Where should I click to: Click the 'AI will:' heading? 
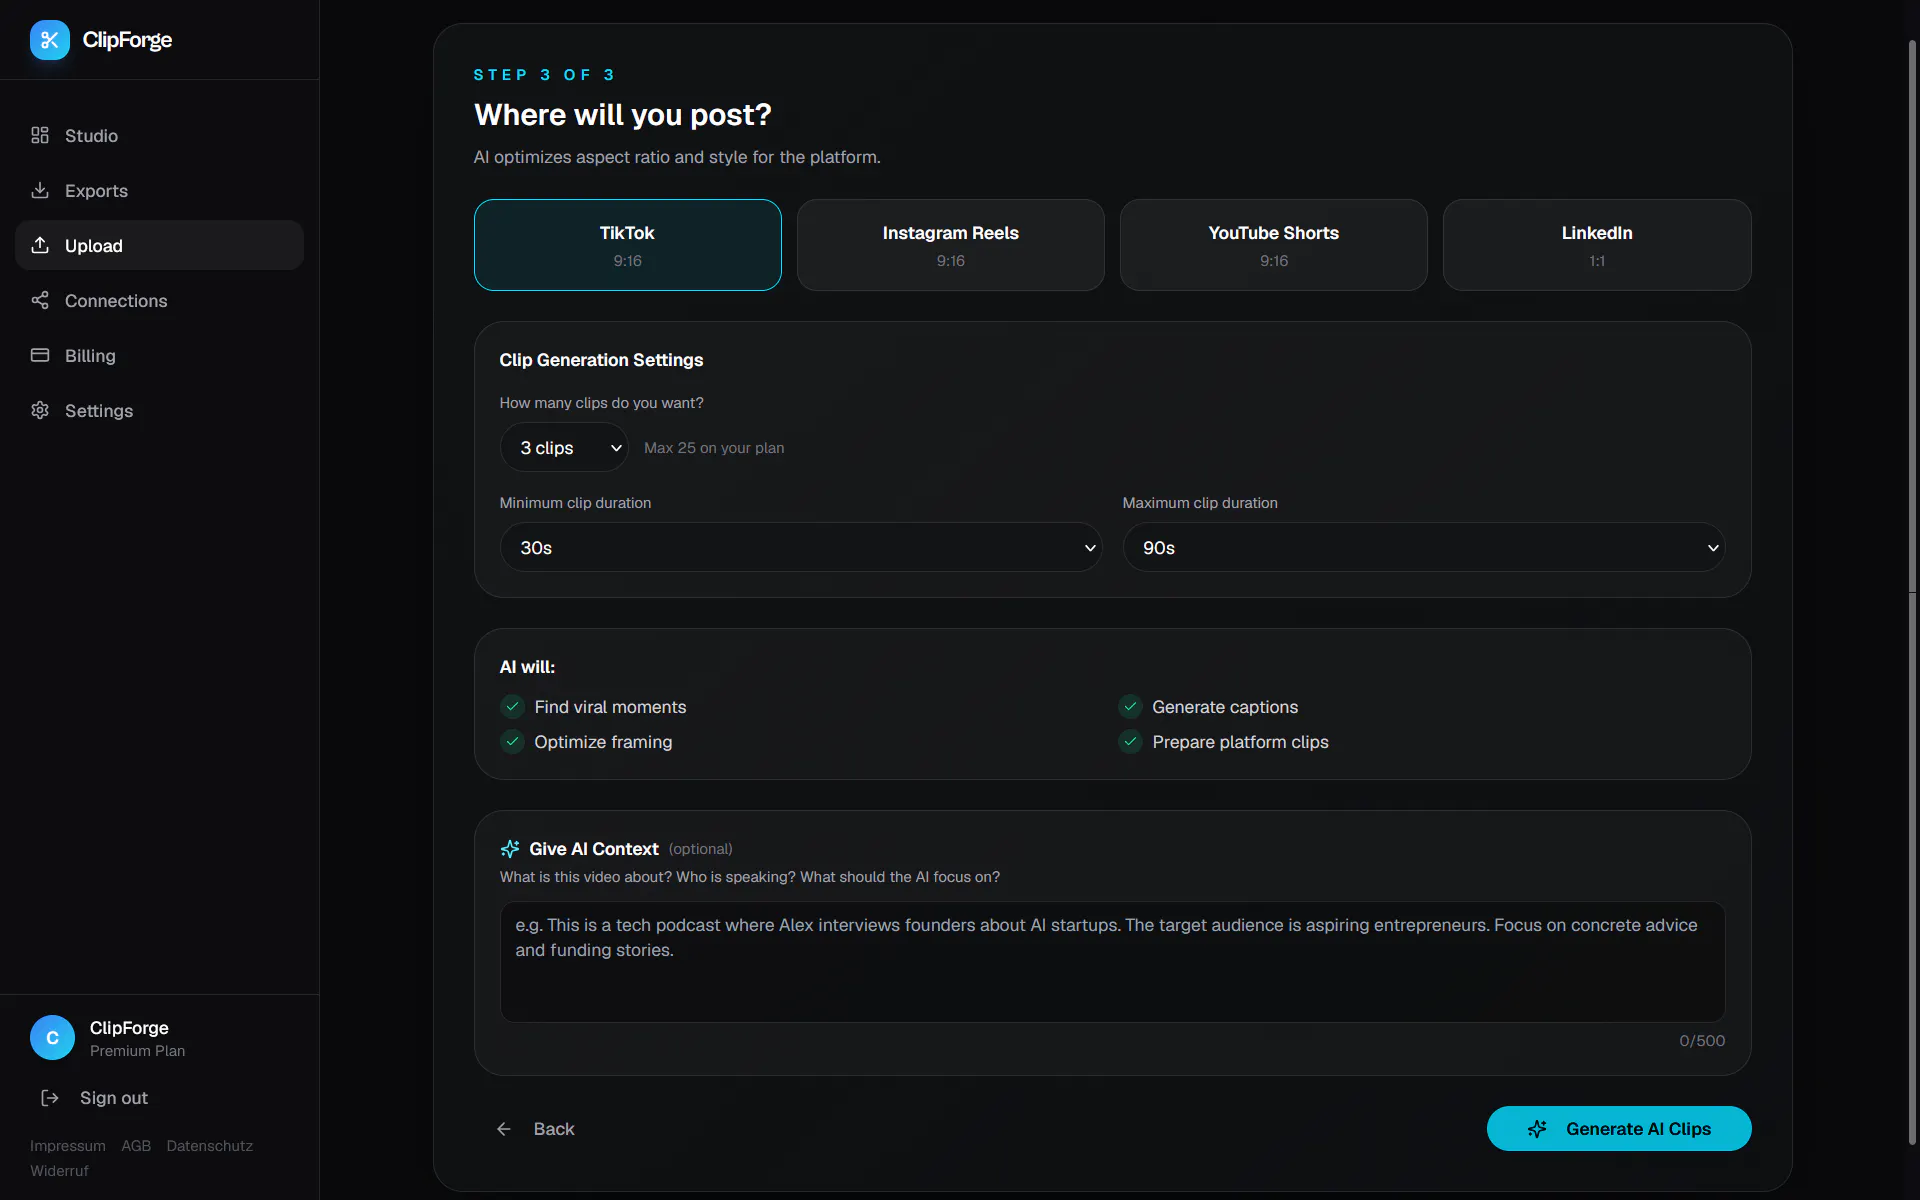(x=527, y=667)
